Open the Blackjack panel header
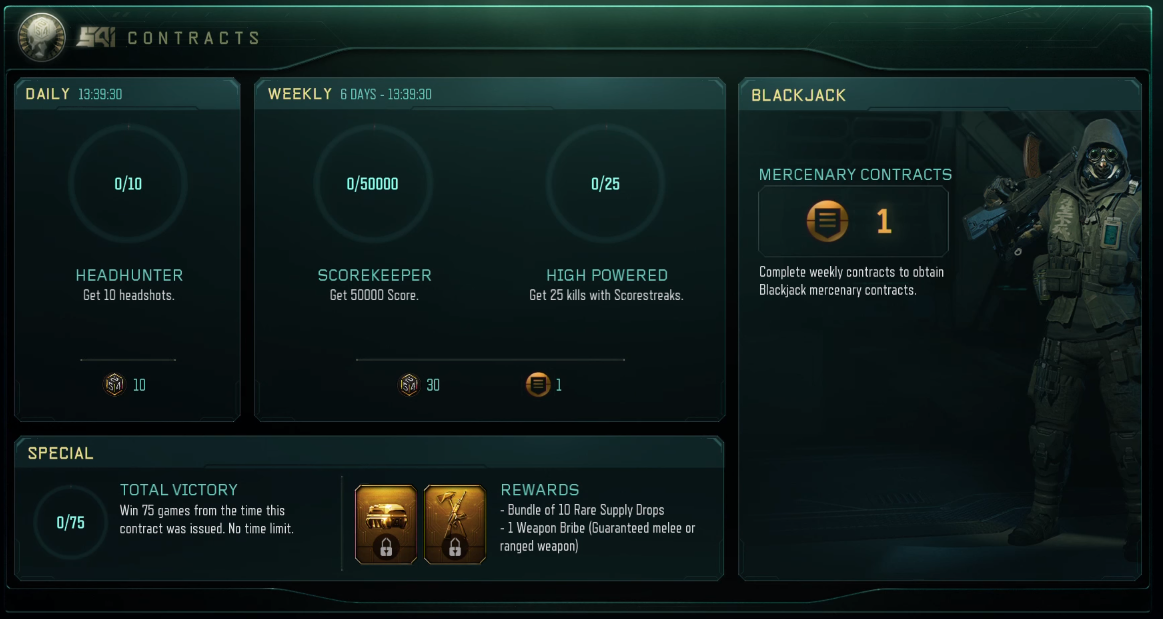 pyautogui.click(x=940, y=95)
